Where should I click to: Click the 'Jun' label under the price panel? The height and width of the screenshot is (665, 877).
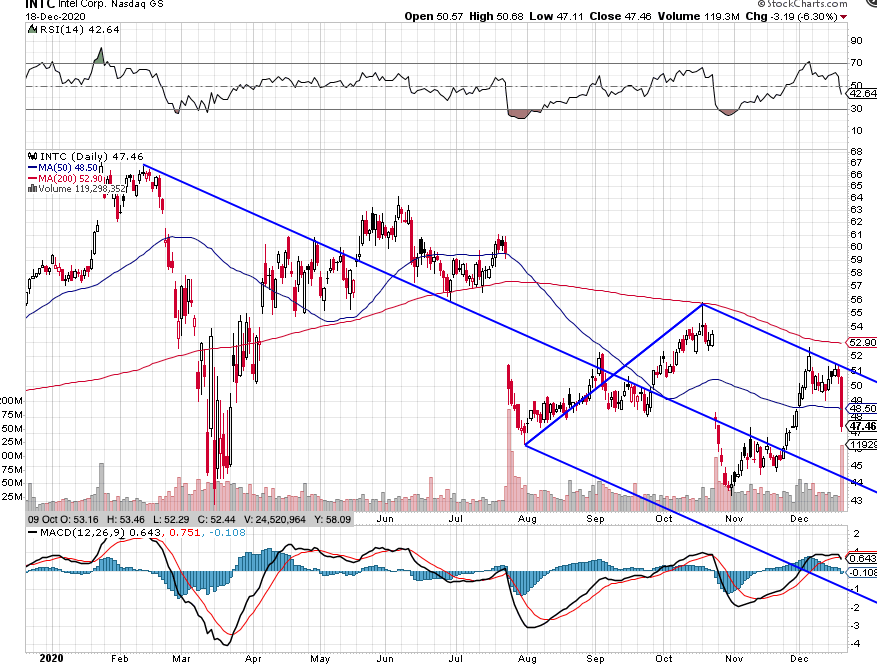point(385,518)
